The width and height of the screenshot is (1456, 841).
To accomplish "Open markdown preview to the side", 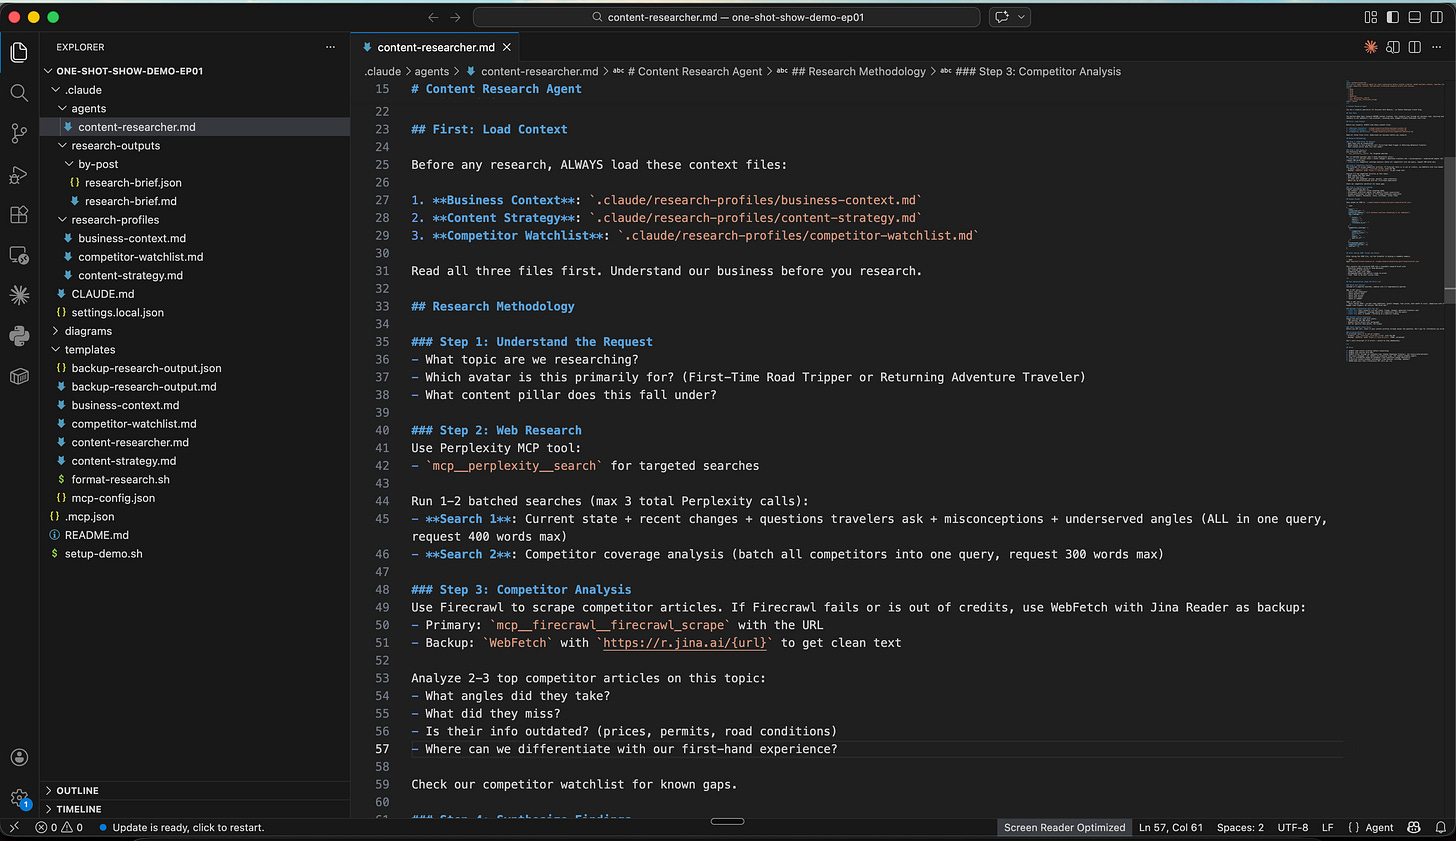I will pos(1393,47).
